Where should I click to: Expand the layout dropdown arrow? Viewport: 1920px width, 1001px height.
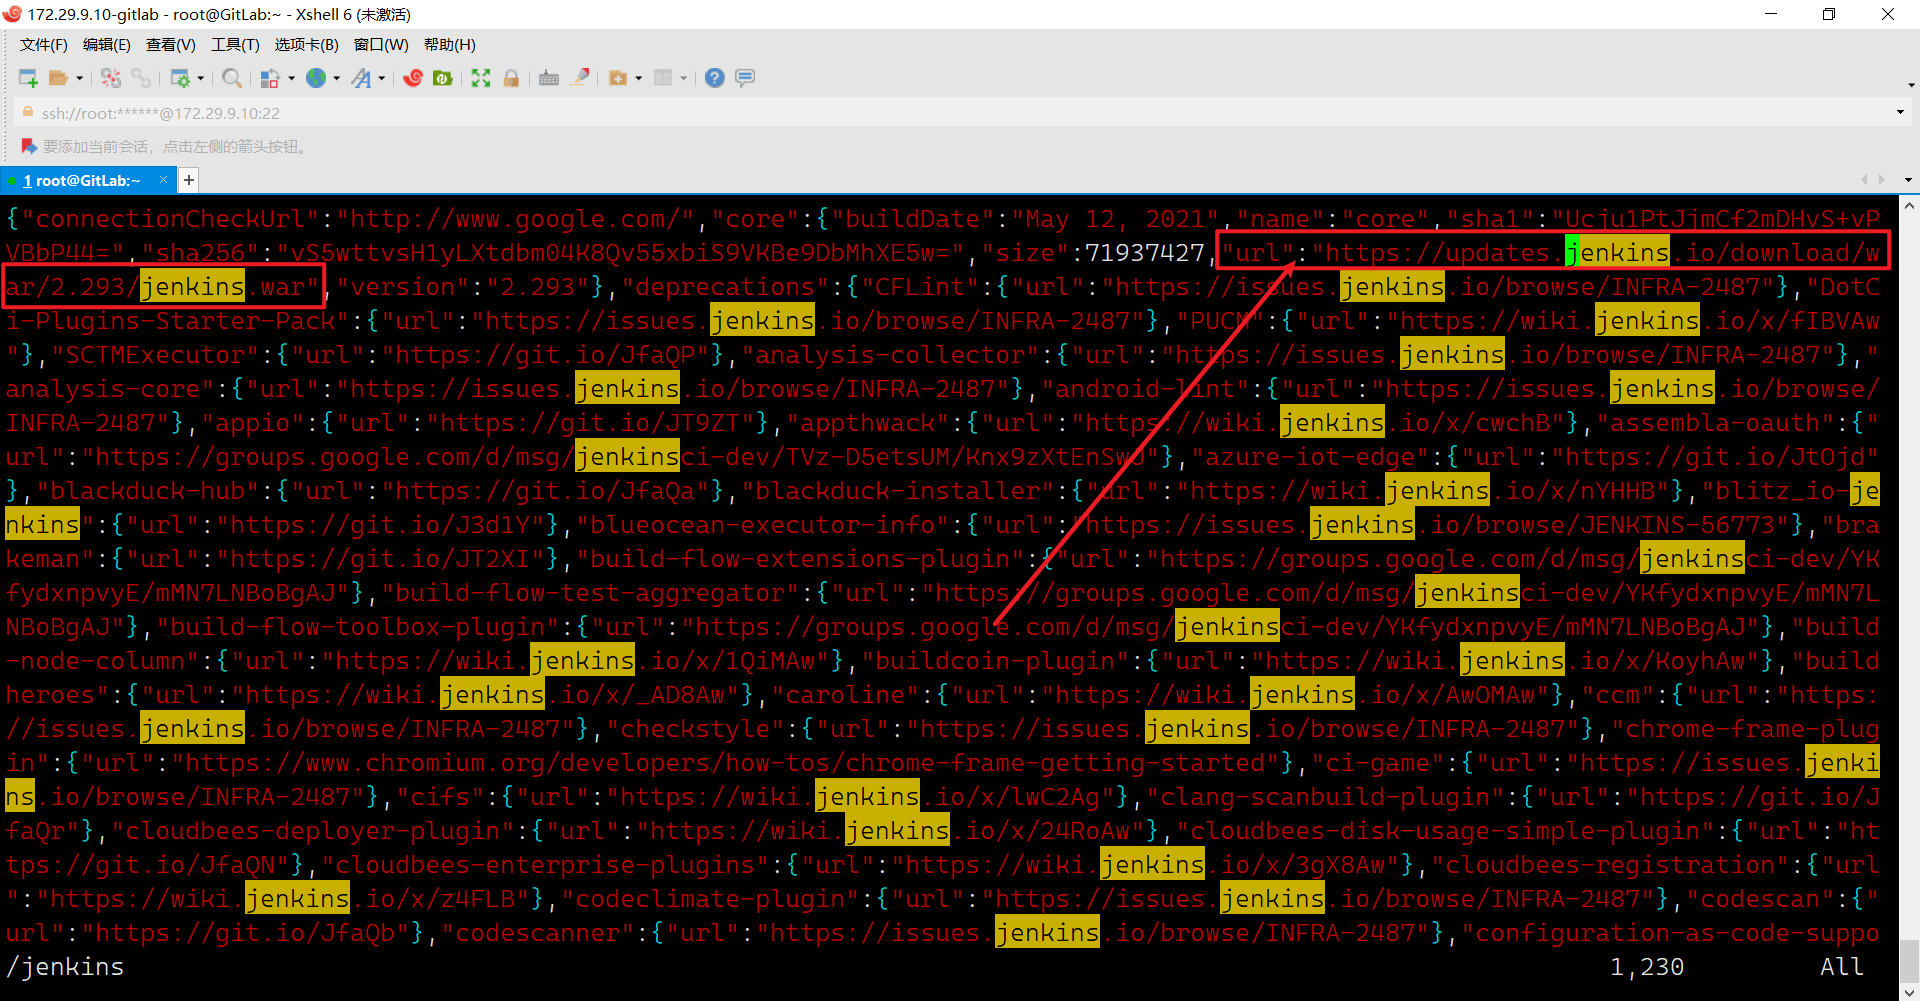(684, 78)
